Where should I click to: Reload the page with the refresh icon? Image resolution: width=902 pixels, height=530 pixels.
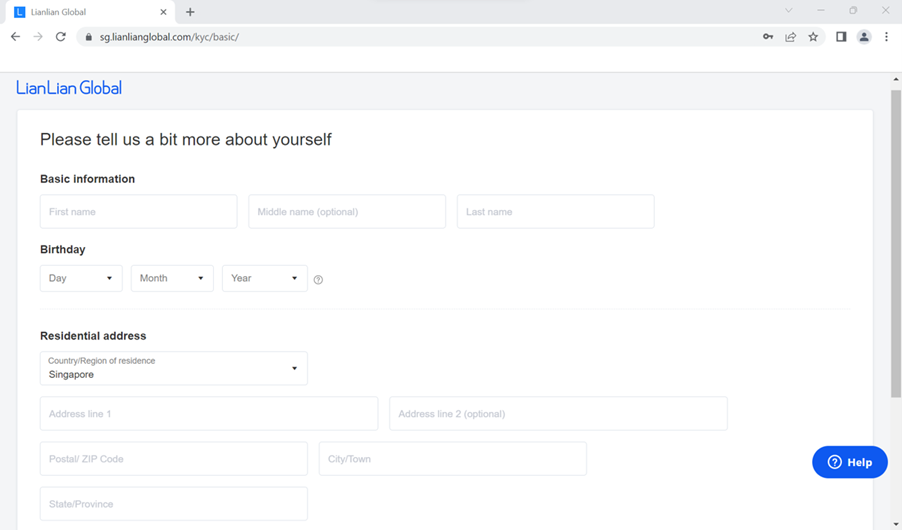click(x=60, y=37)
